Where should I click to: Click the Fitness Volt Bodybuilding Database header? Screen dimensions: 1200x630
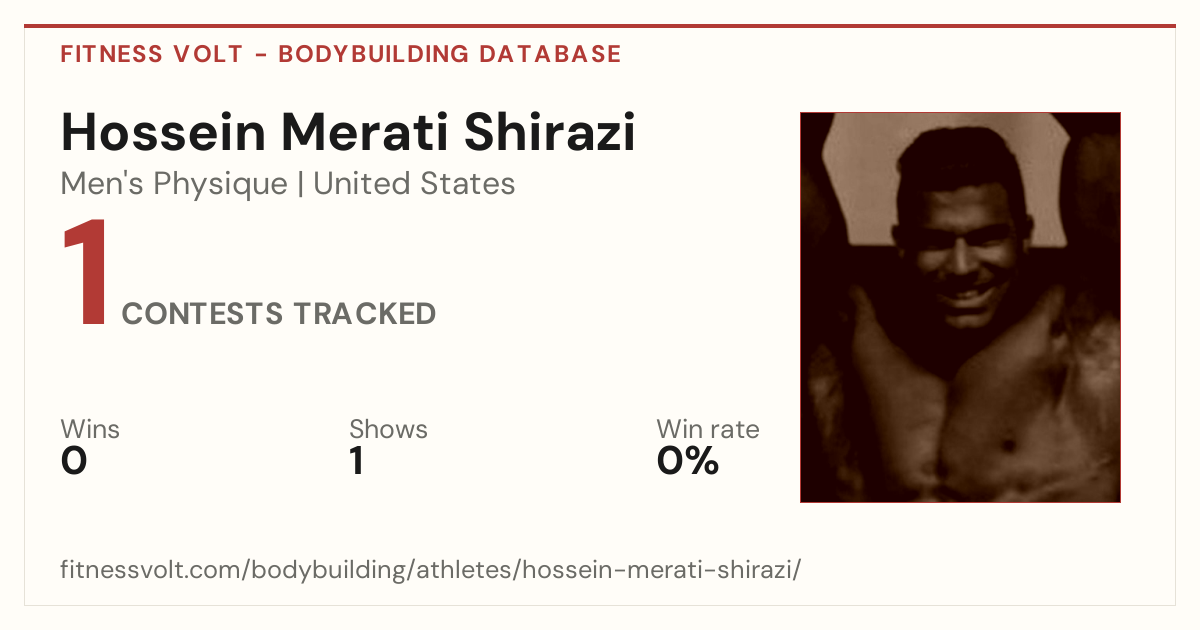click(341, 54)
